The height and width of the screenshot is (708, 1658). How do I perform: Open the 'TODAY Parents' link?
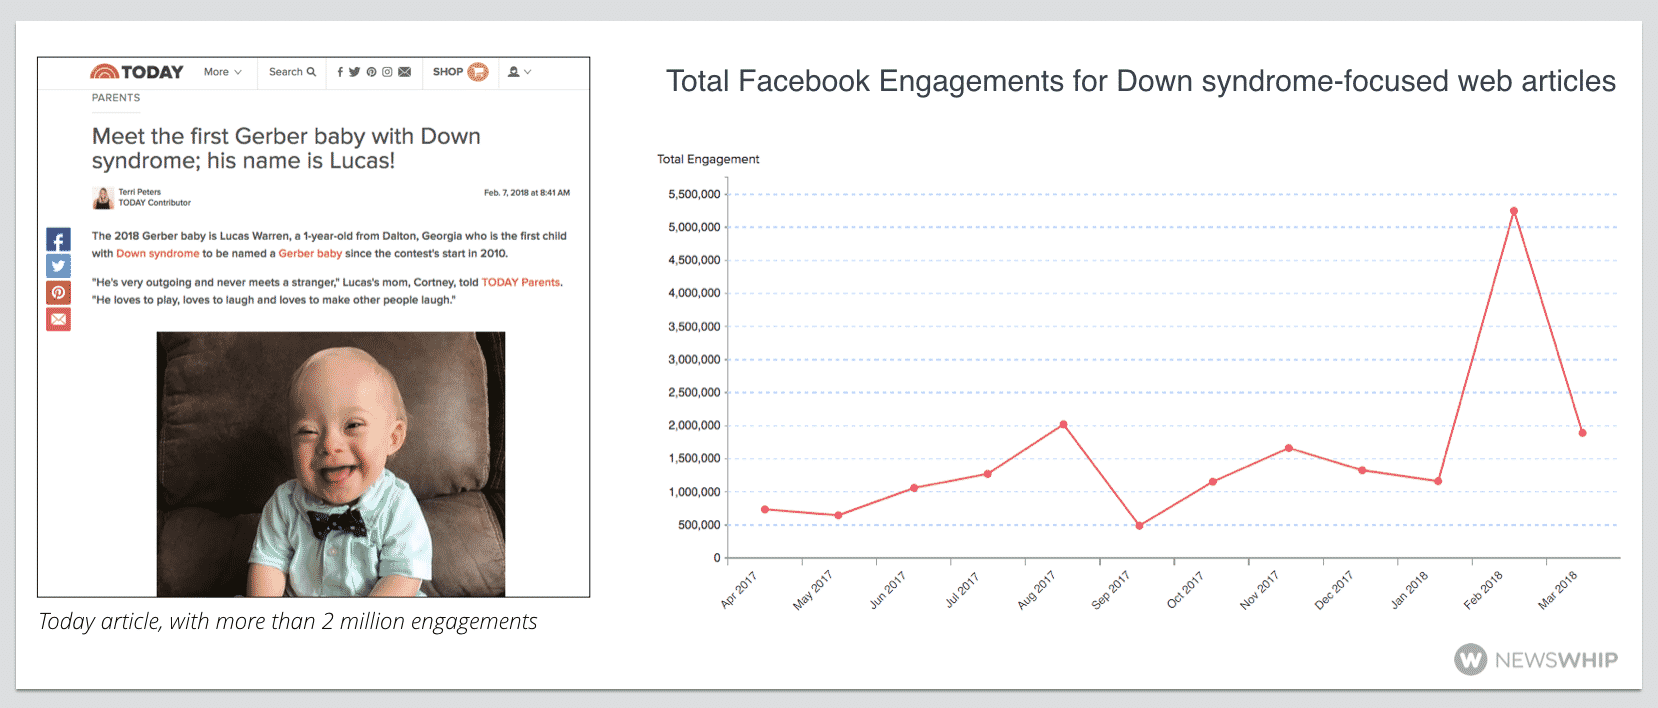(x=520, y=283)
